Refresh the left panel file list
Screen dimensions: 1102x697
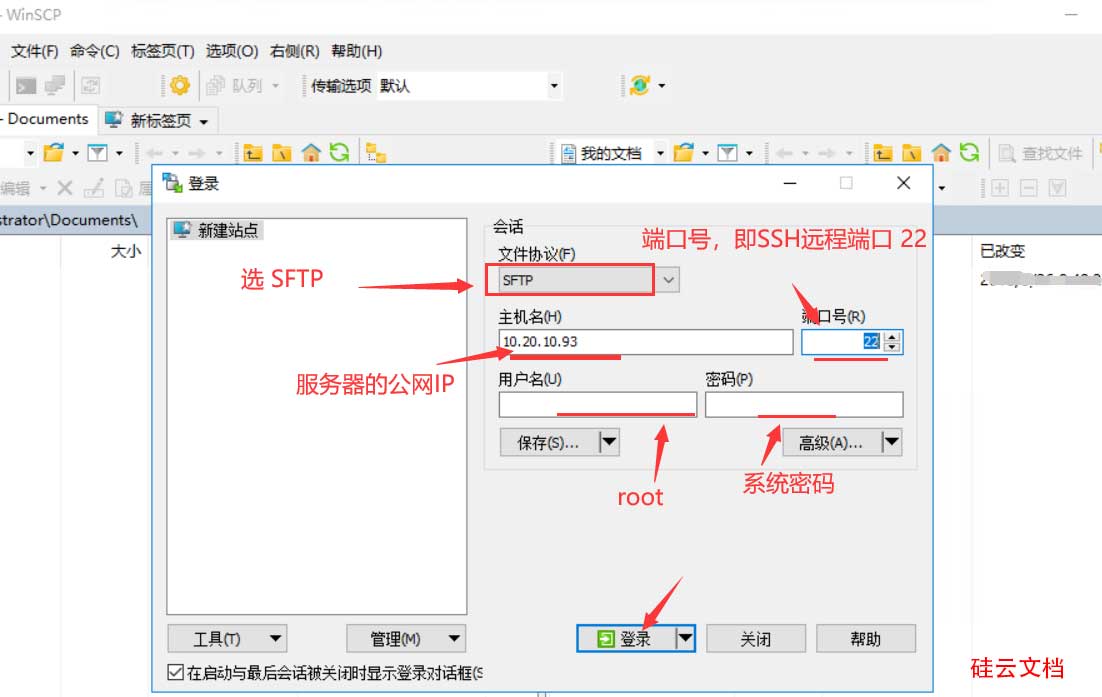click(339, 152)
